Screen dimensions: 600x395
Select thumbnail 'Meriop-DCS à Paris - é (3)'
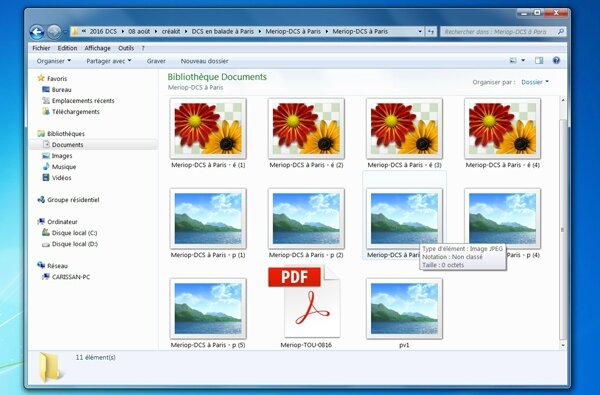click(404, 129)
